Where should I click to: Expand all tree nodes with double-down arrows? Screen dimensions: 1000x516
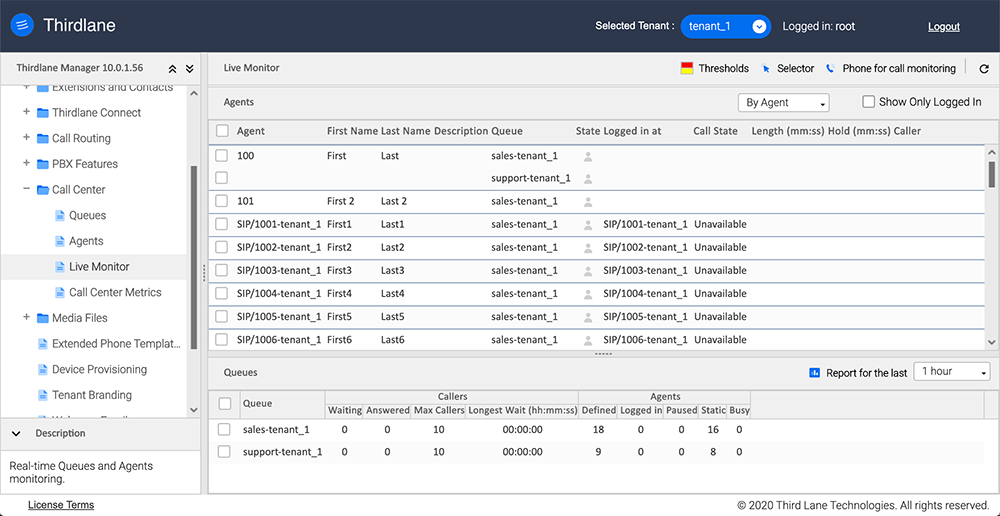189,69
